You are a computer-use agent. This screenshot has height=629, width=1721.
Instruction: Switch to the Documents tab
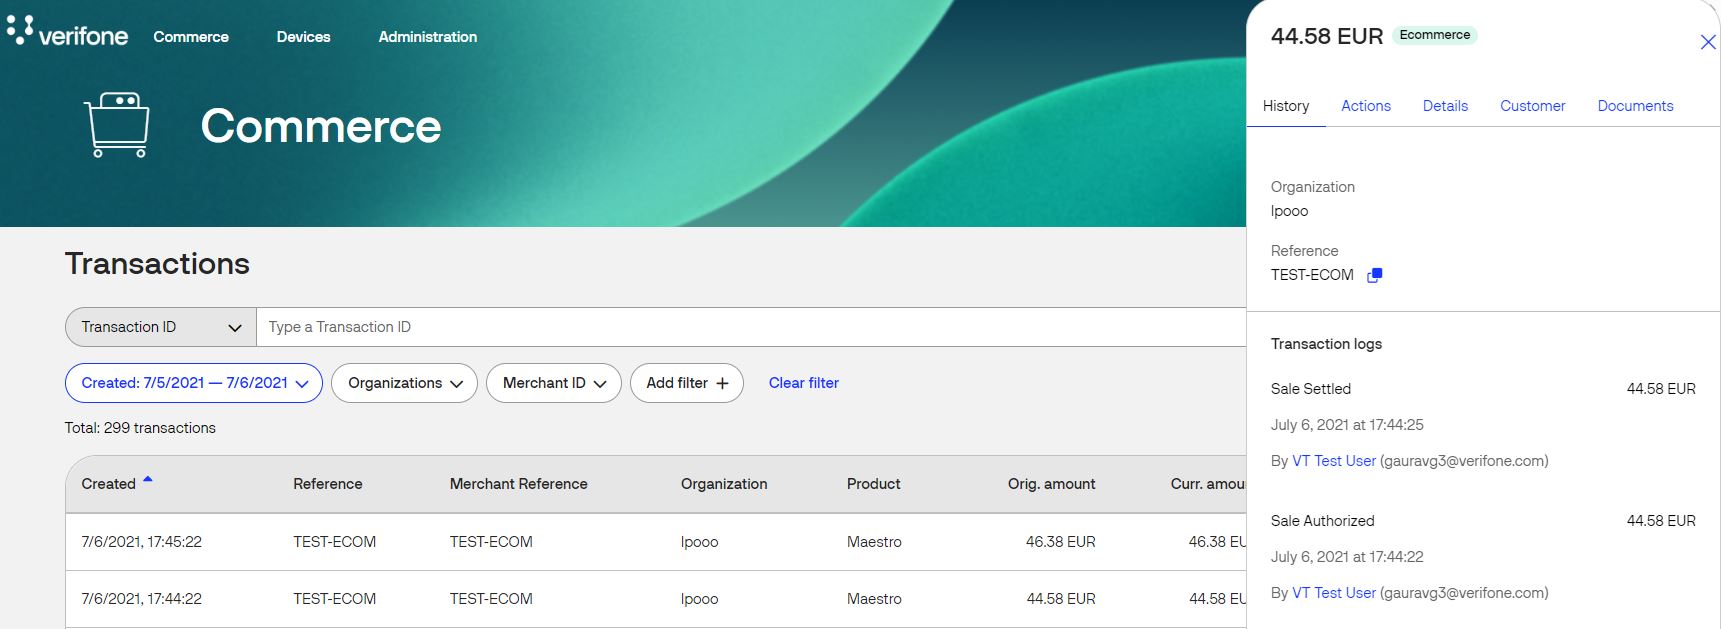click(x=1635, y=106)
